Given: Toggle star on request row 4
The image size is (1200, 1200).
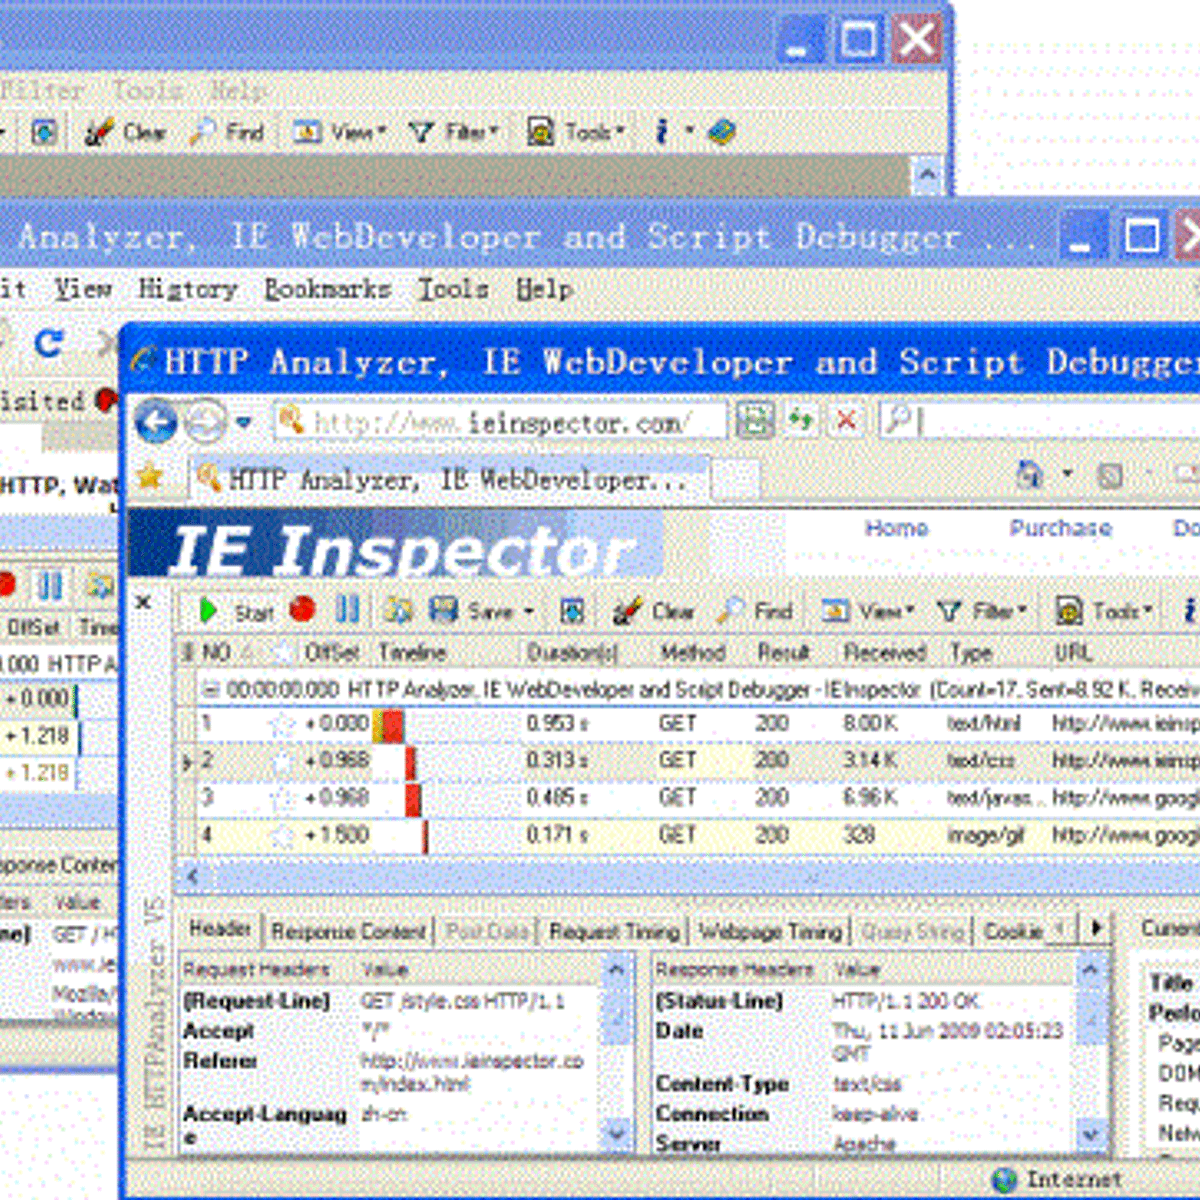Looking at the screenshot, I should (x=283, y=835).
